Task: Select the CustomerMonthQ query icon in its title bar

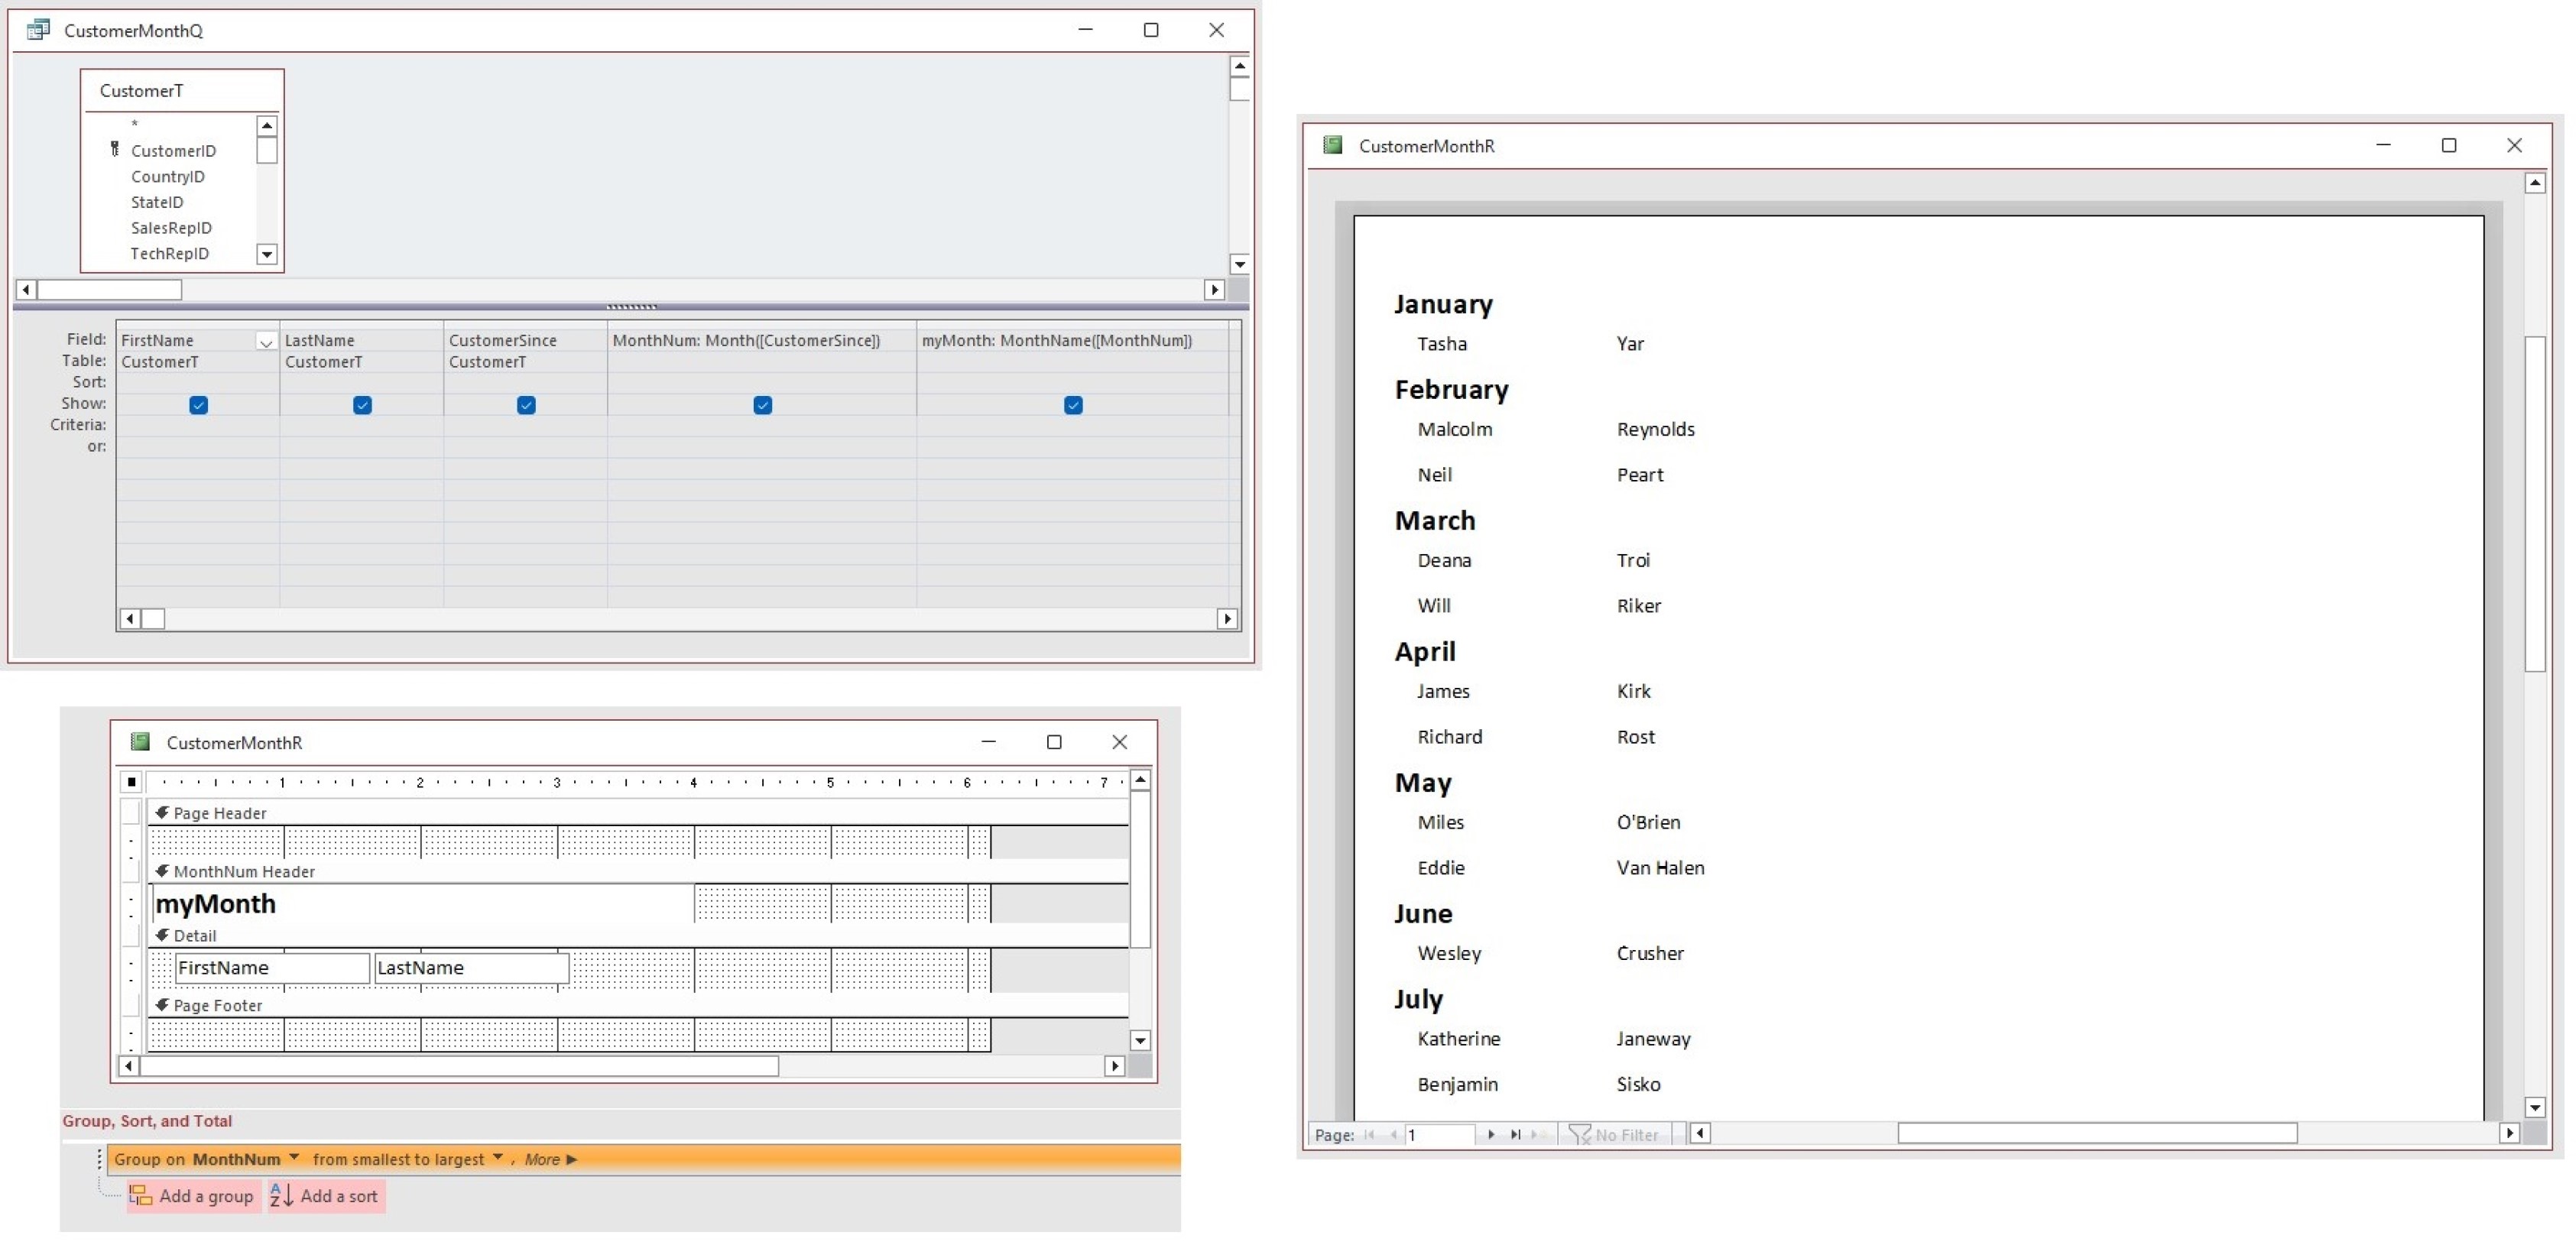Action: point(38,29)
